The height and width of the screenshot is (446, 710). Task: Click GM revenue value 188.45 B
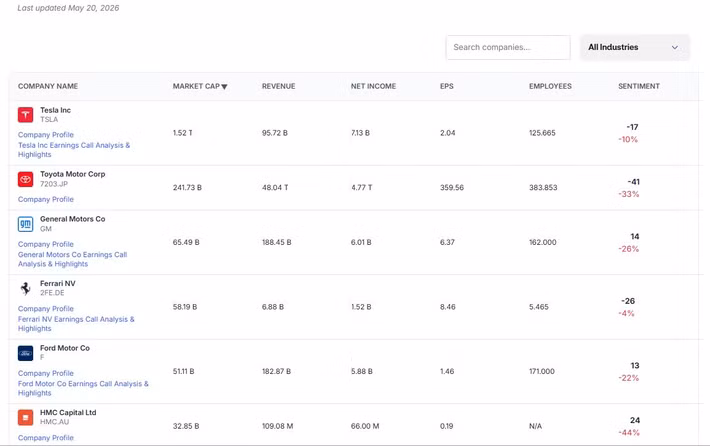click(277, 242)
